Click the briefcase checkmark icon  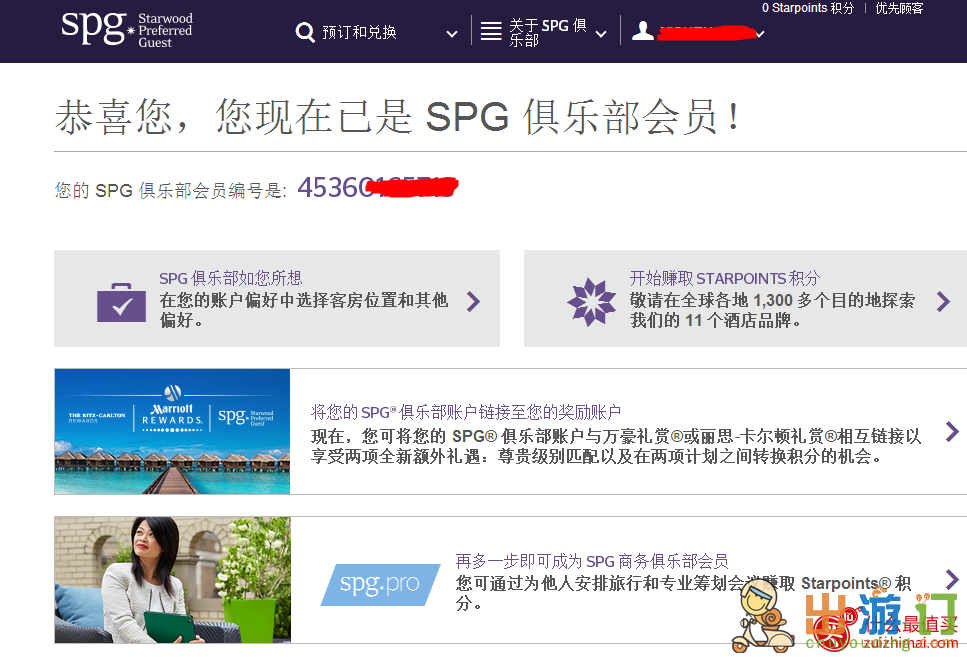(121, 303)
